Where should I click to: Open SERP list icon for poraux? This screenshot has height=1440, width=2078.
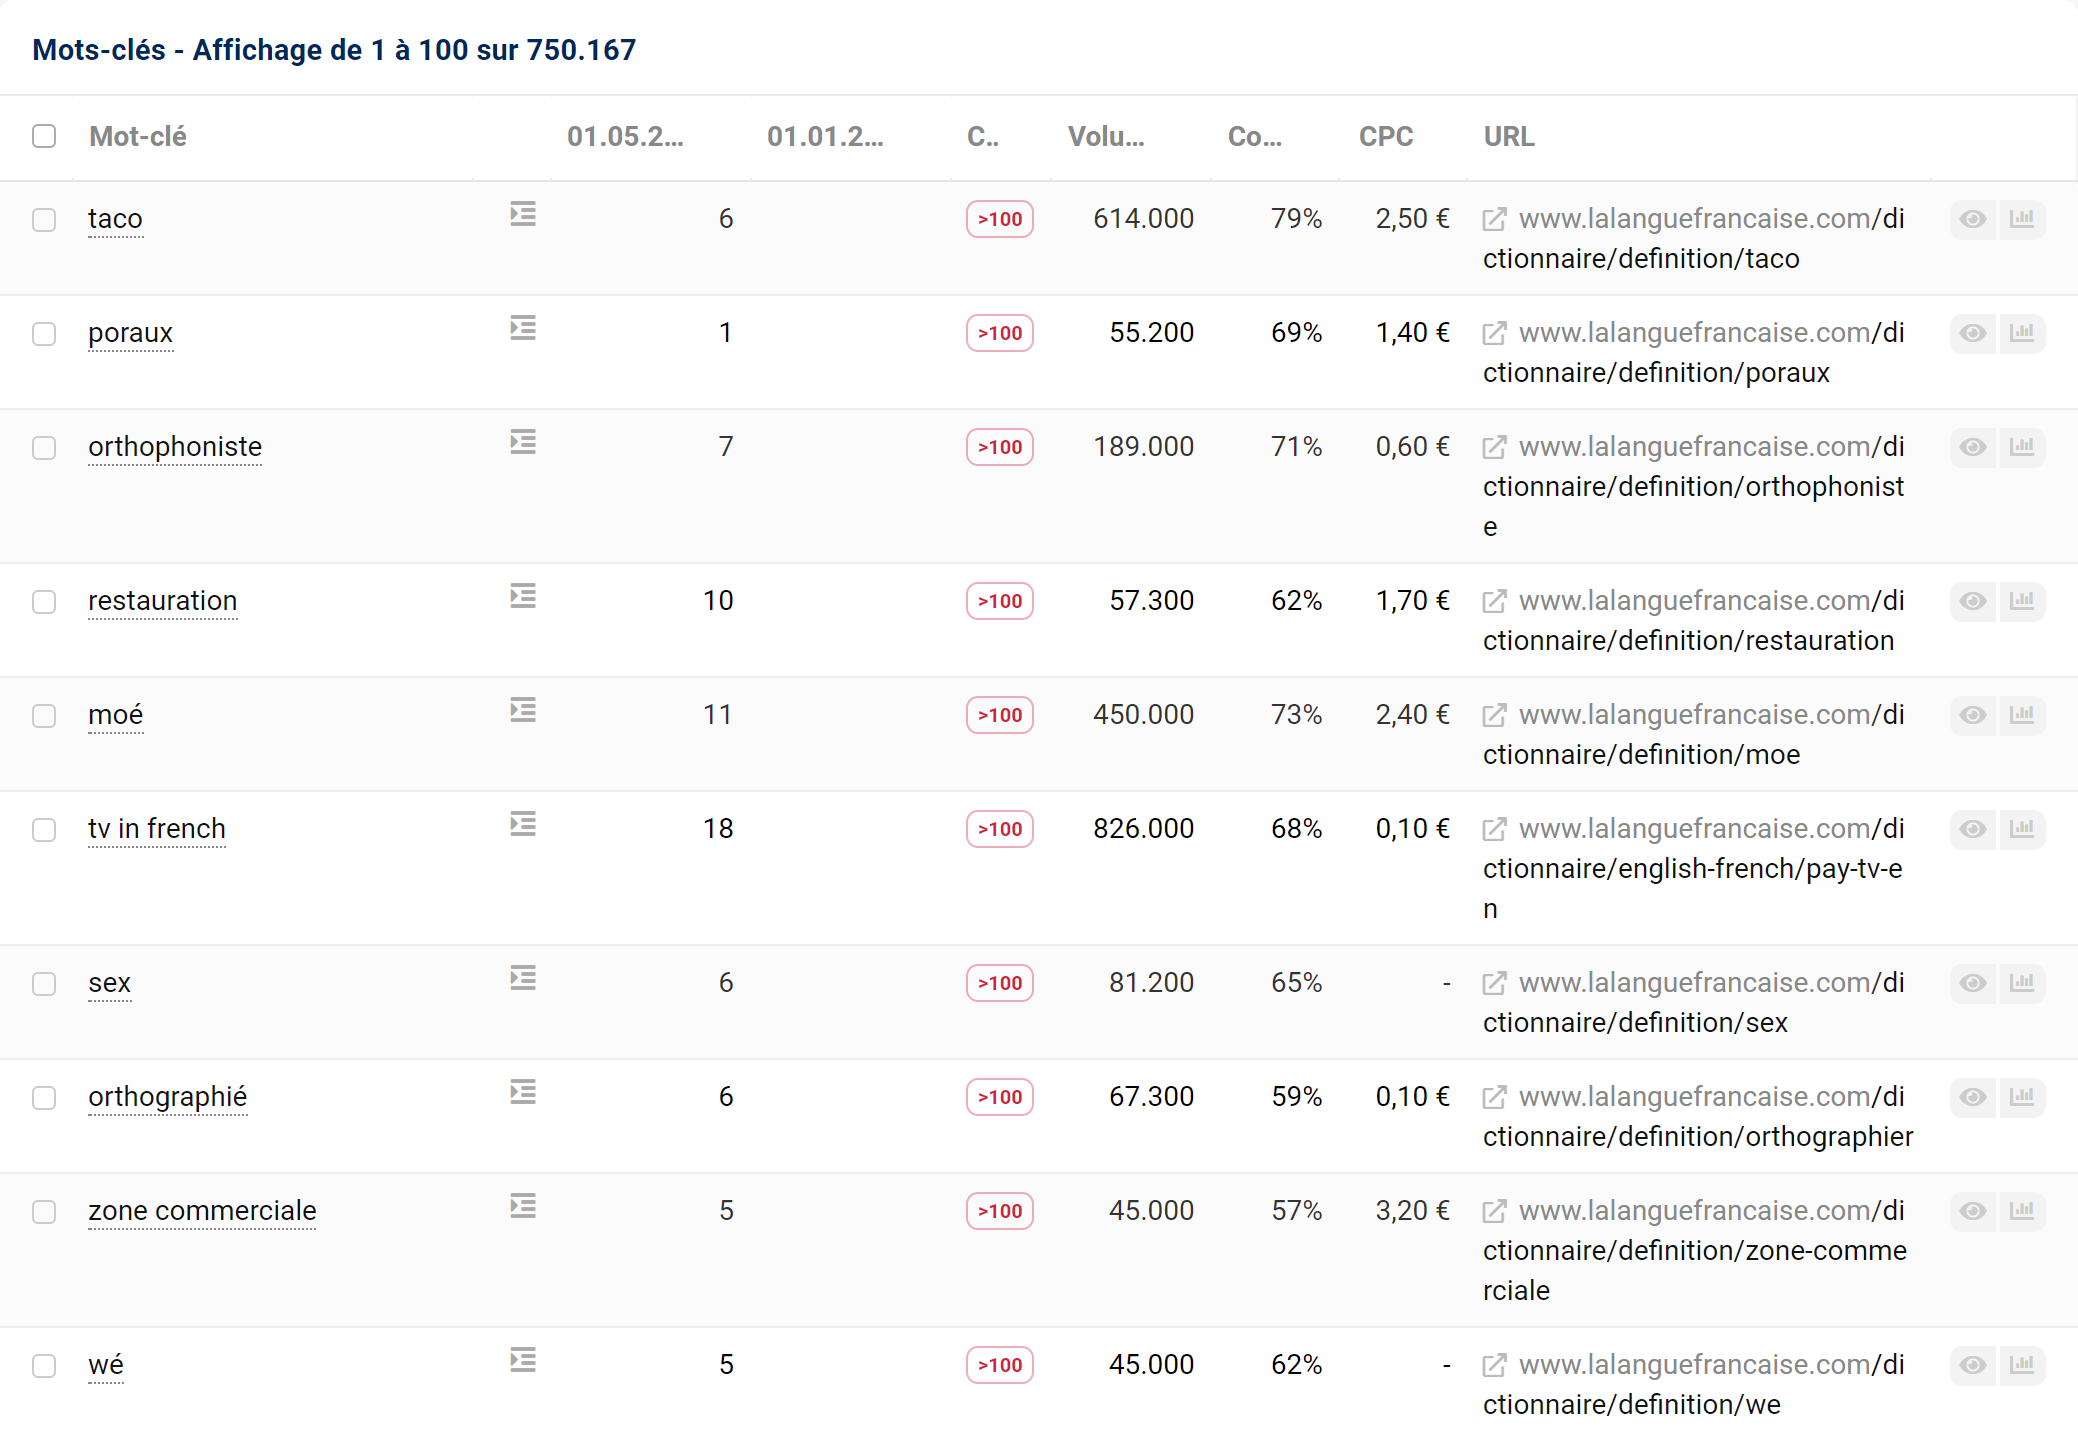click(x=523, y=328)
